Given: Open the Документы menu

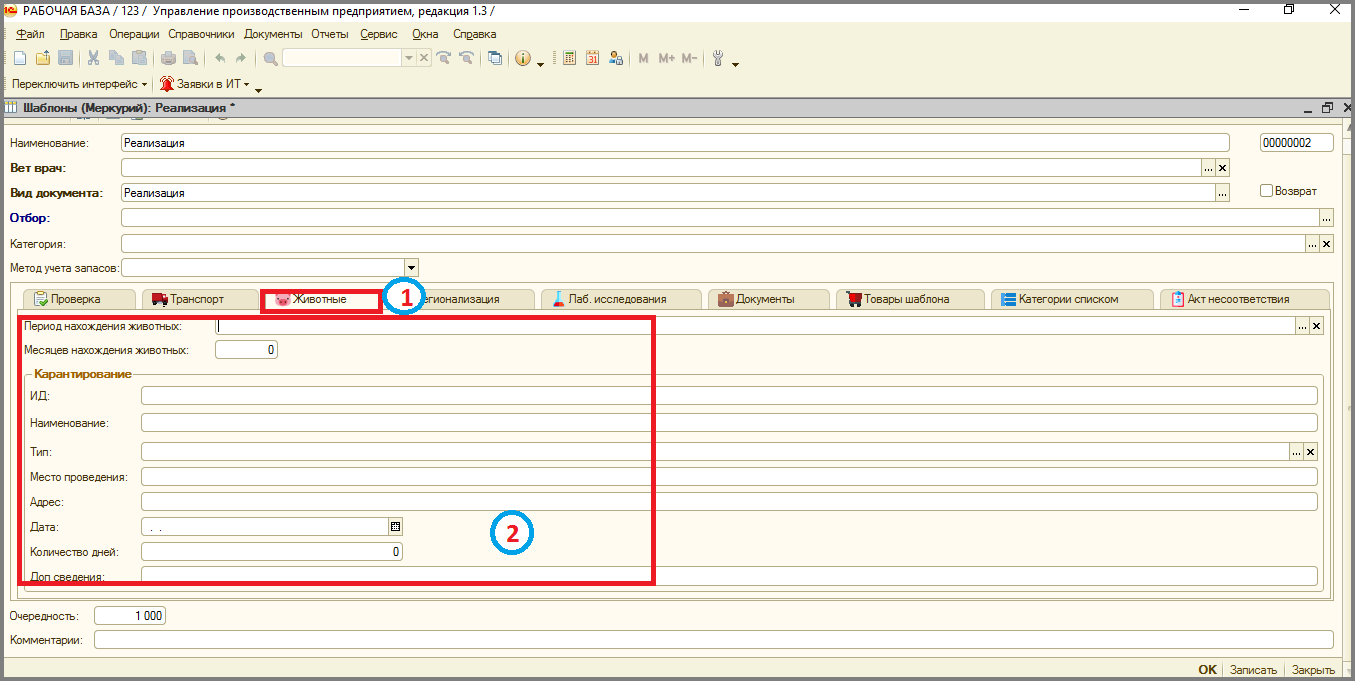Looking at the screenshot, I should [x=273, y=34].
